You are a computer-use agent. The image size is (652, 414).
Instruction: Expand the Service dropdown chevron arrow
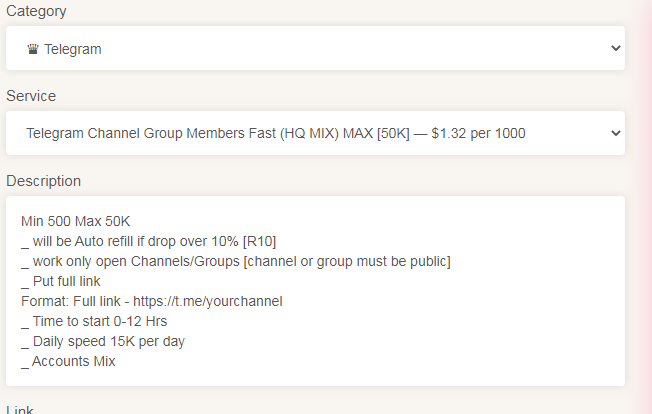[614, 133]
